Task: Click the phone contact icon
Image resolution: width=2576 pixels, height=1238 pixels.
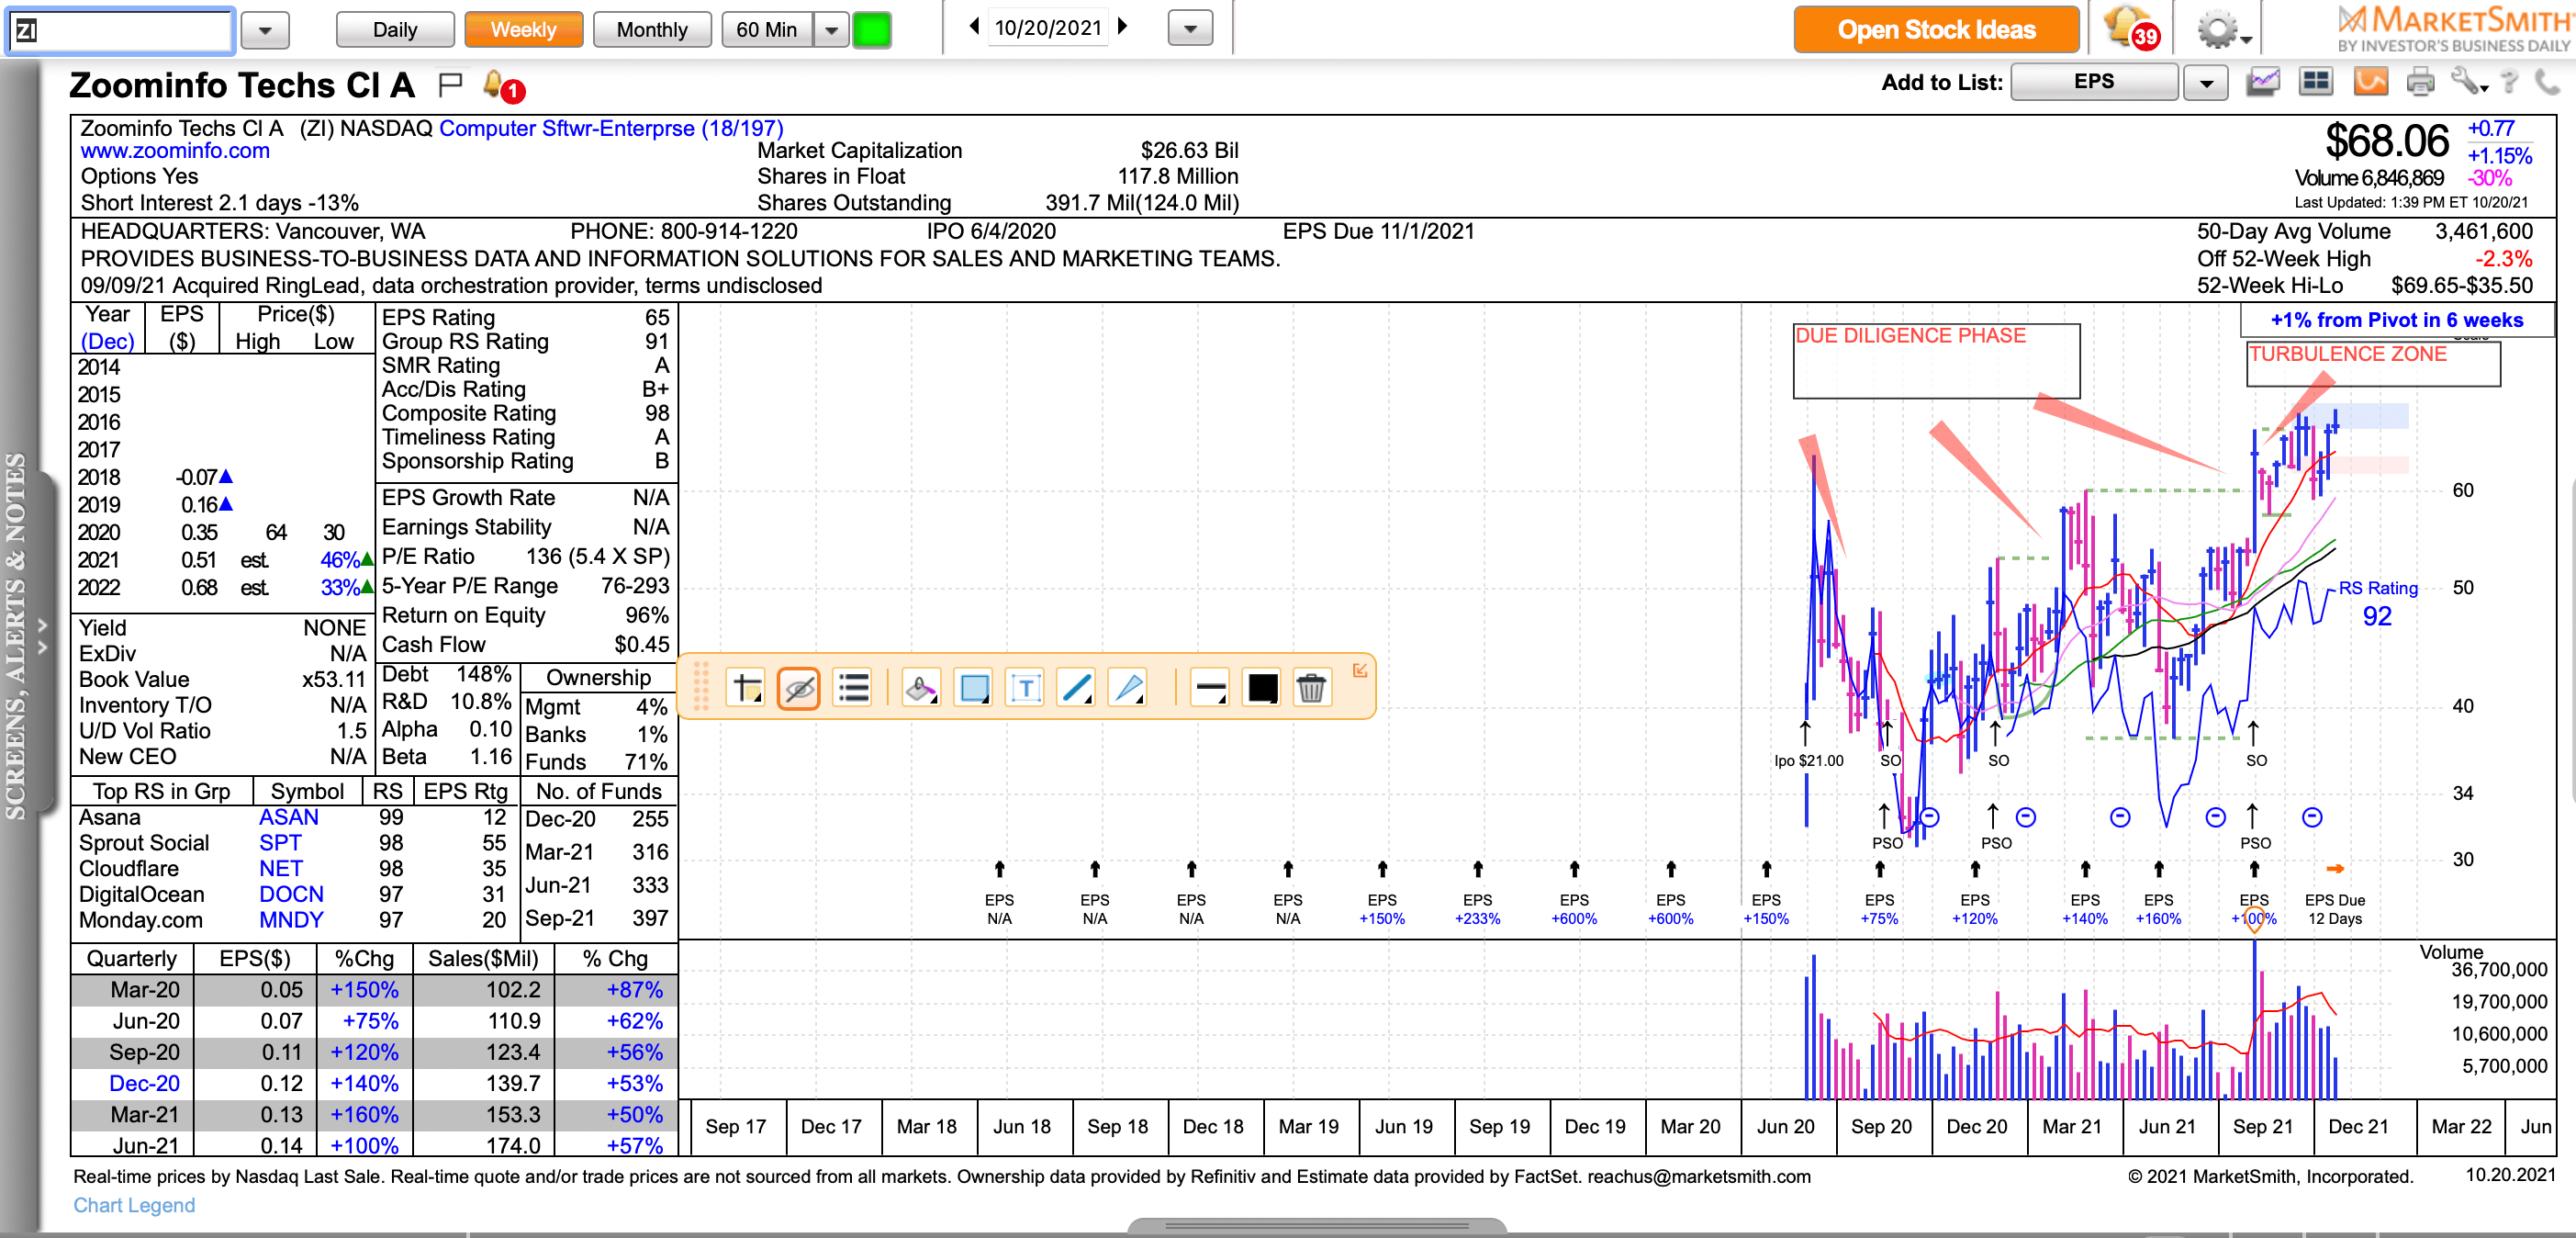Action: (x=2547, y=82)
